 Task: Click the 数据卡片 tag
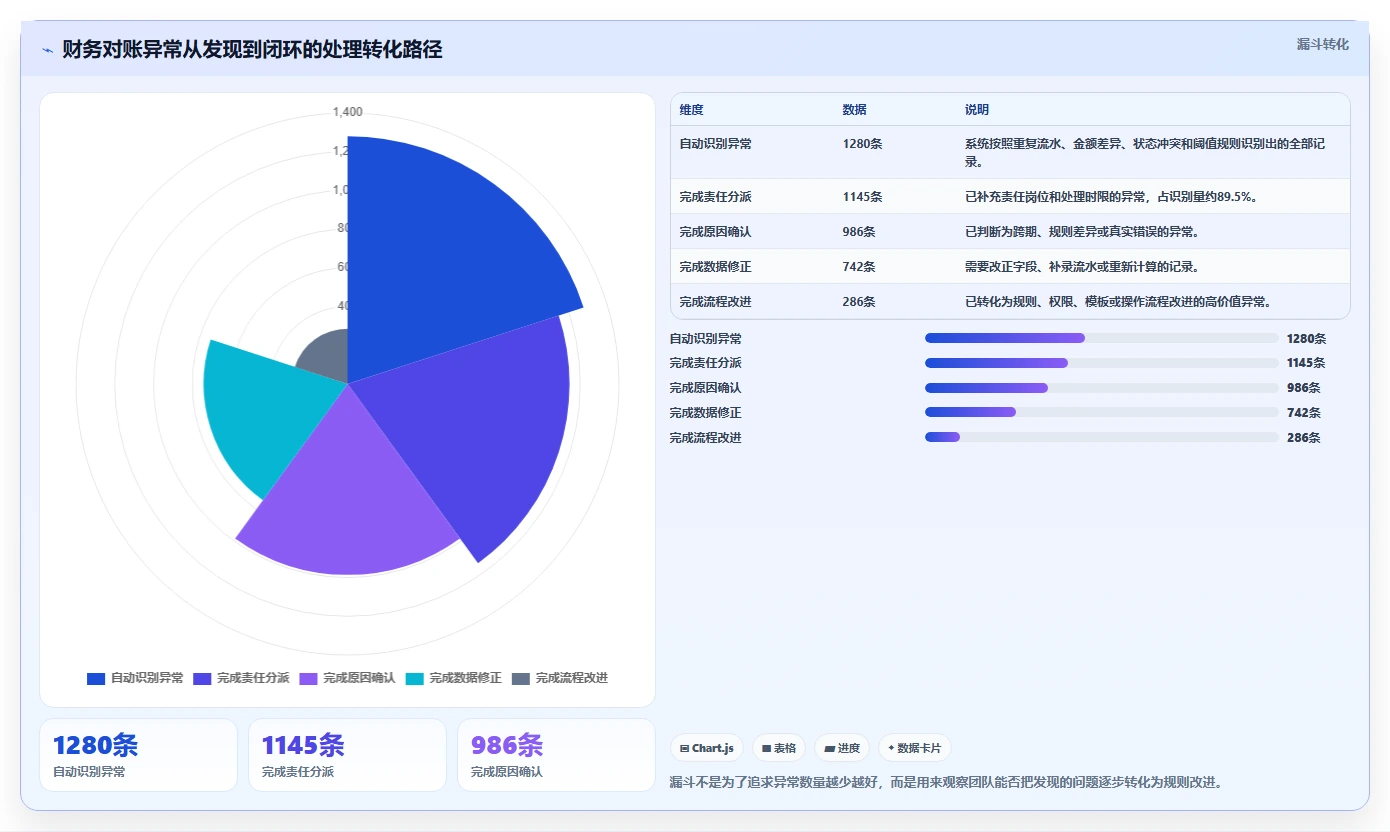point(914,748)
